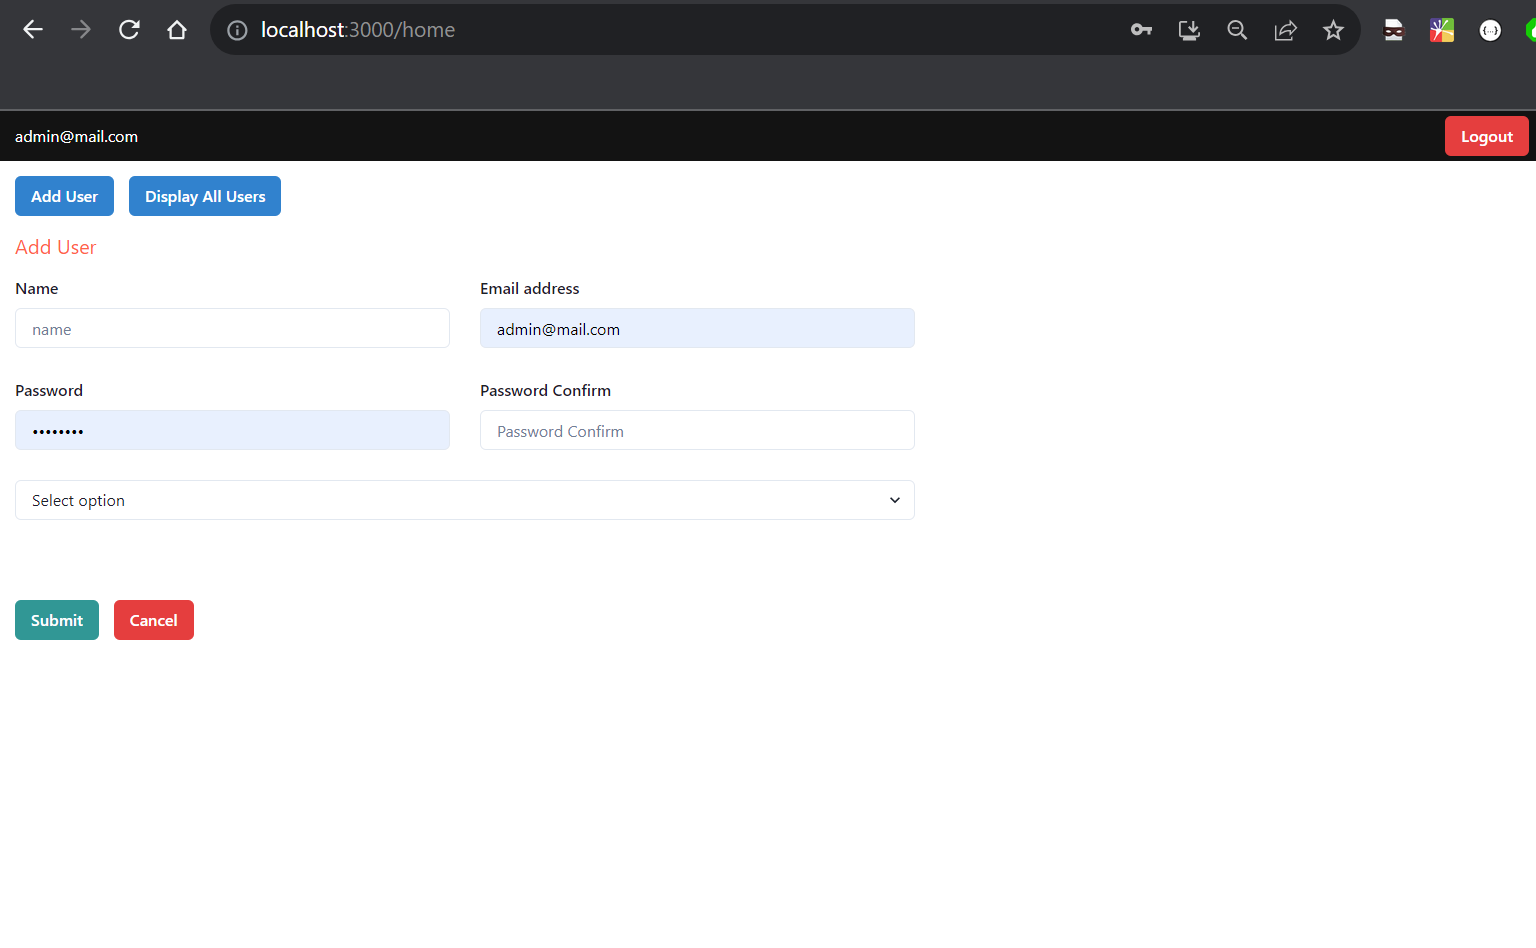Navigate back using the arrow icon
Screen dimensions: 1536x948
(x=33, y=29)
